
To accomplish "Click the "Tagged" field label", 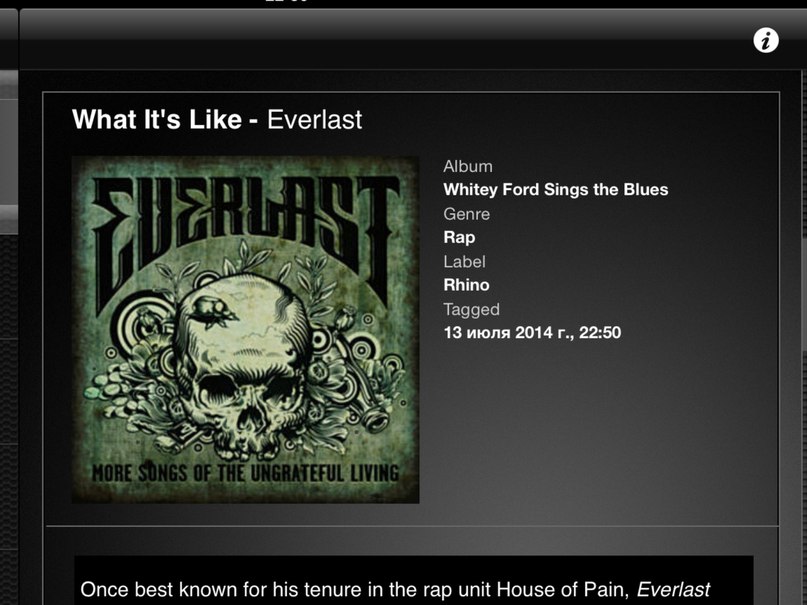I will tap(471, 310).
